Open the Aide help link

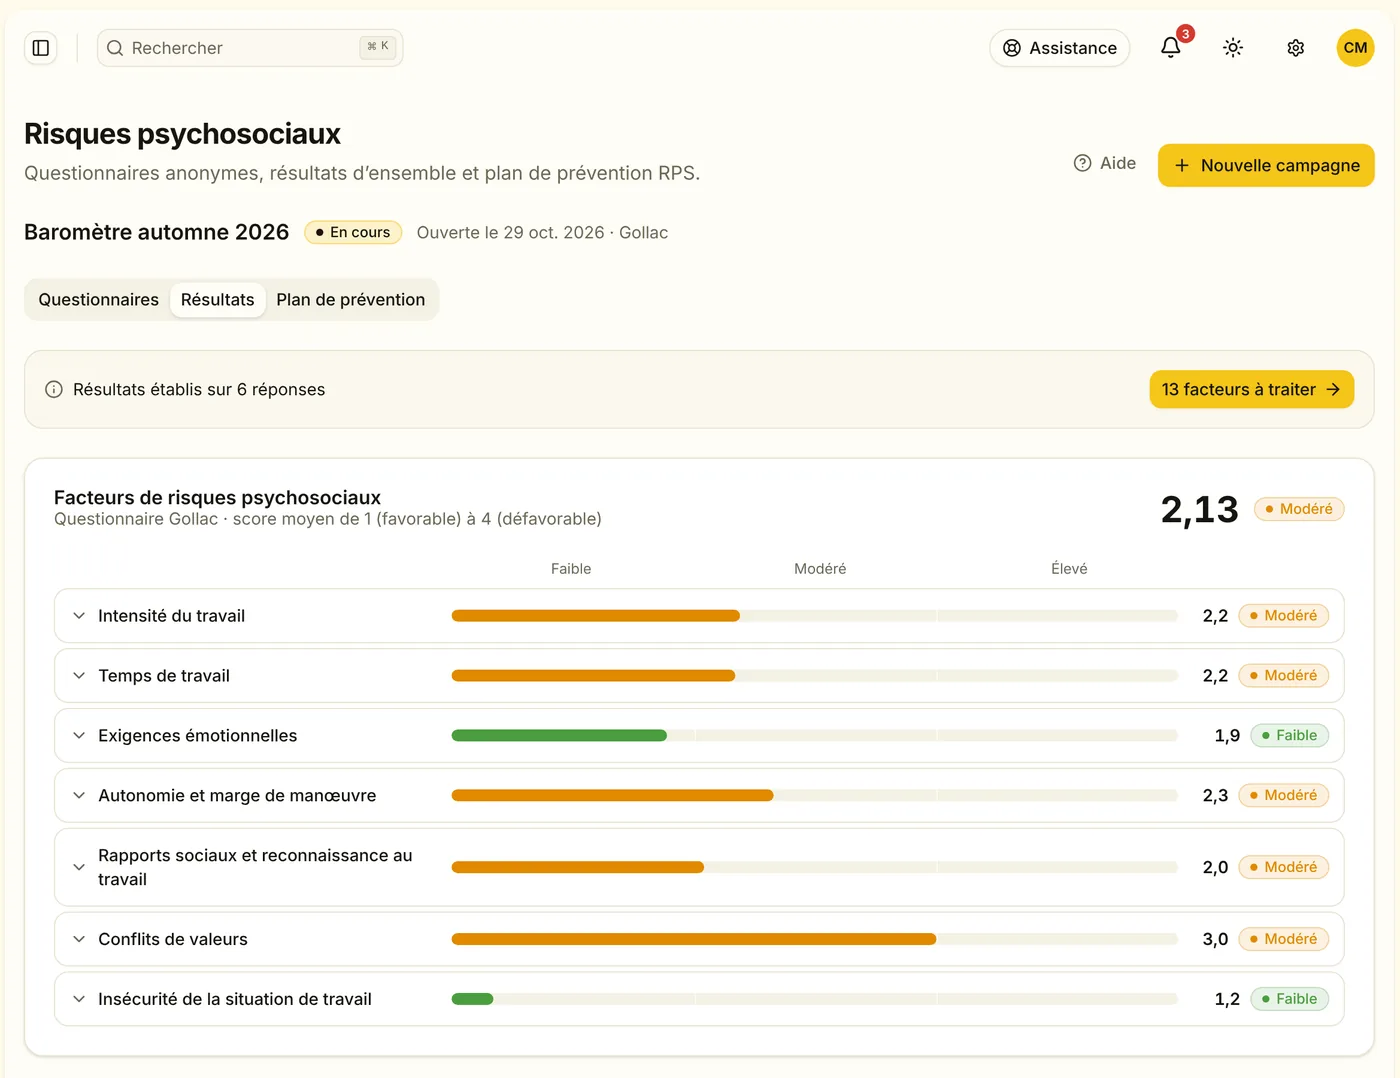tap(1105, 163)
